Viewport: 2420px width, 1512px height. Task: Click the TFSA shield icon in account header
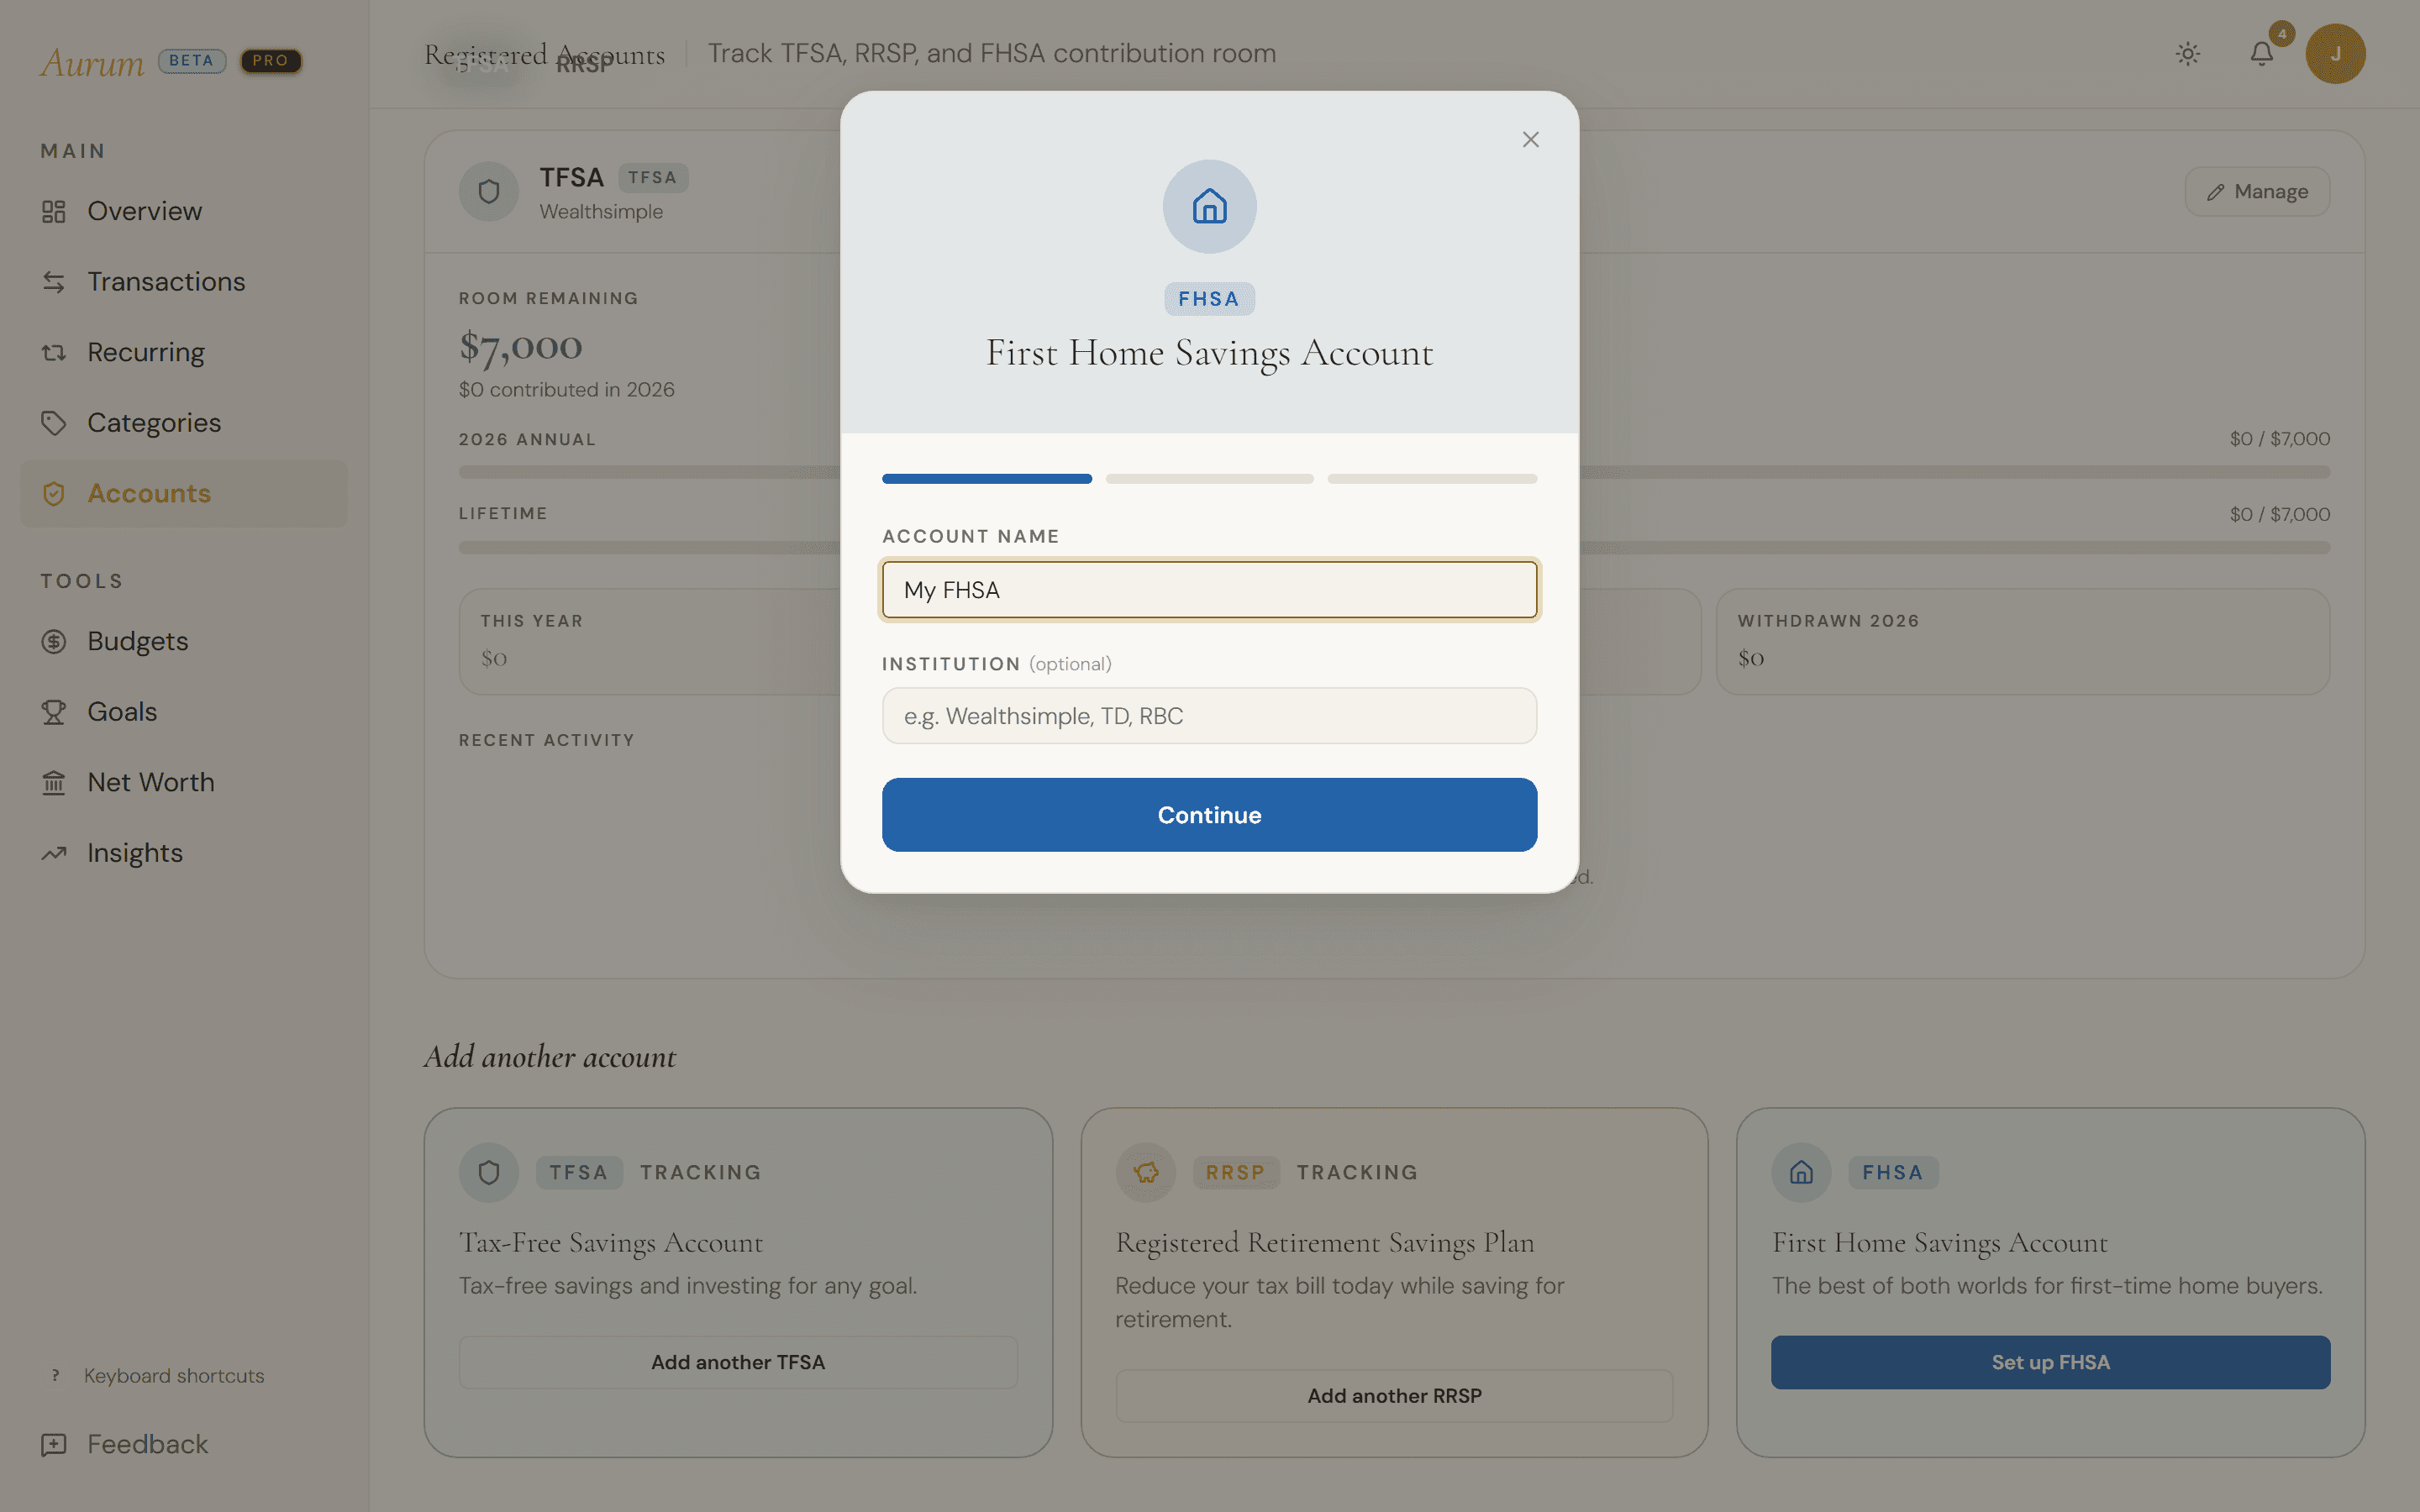pyautogui.click(x=489, y=192)
